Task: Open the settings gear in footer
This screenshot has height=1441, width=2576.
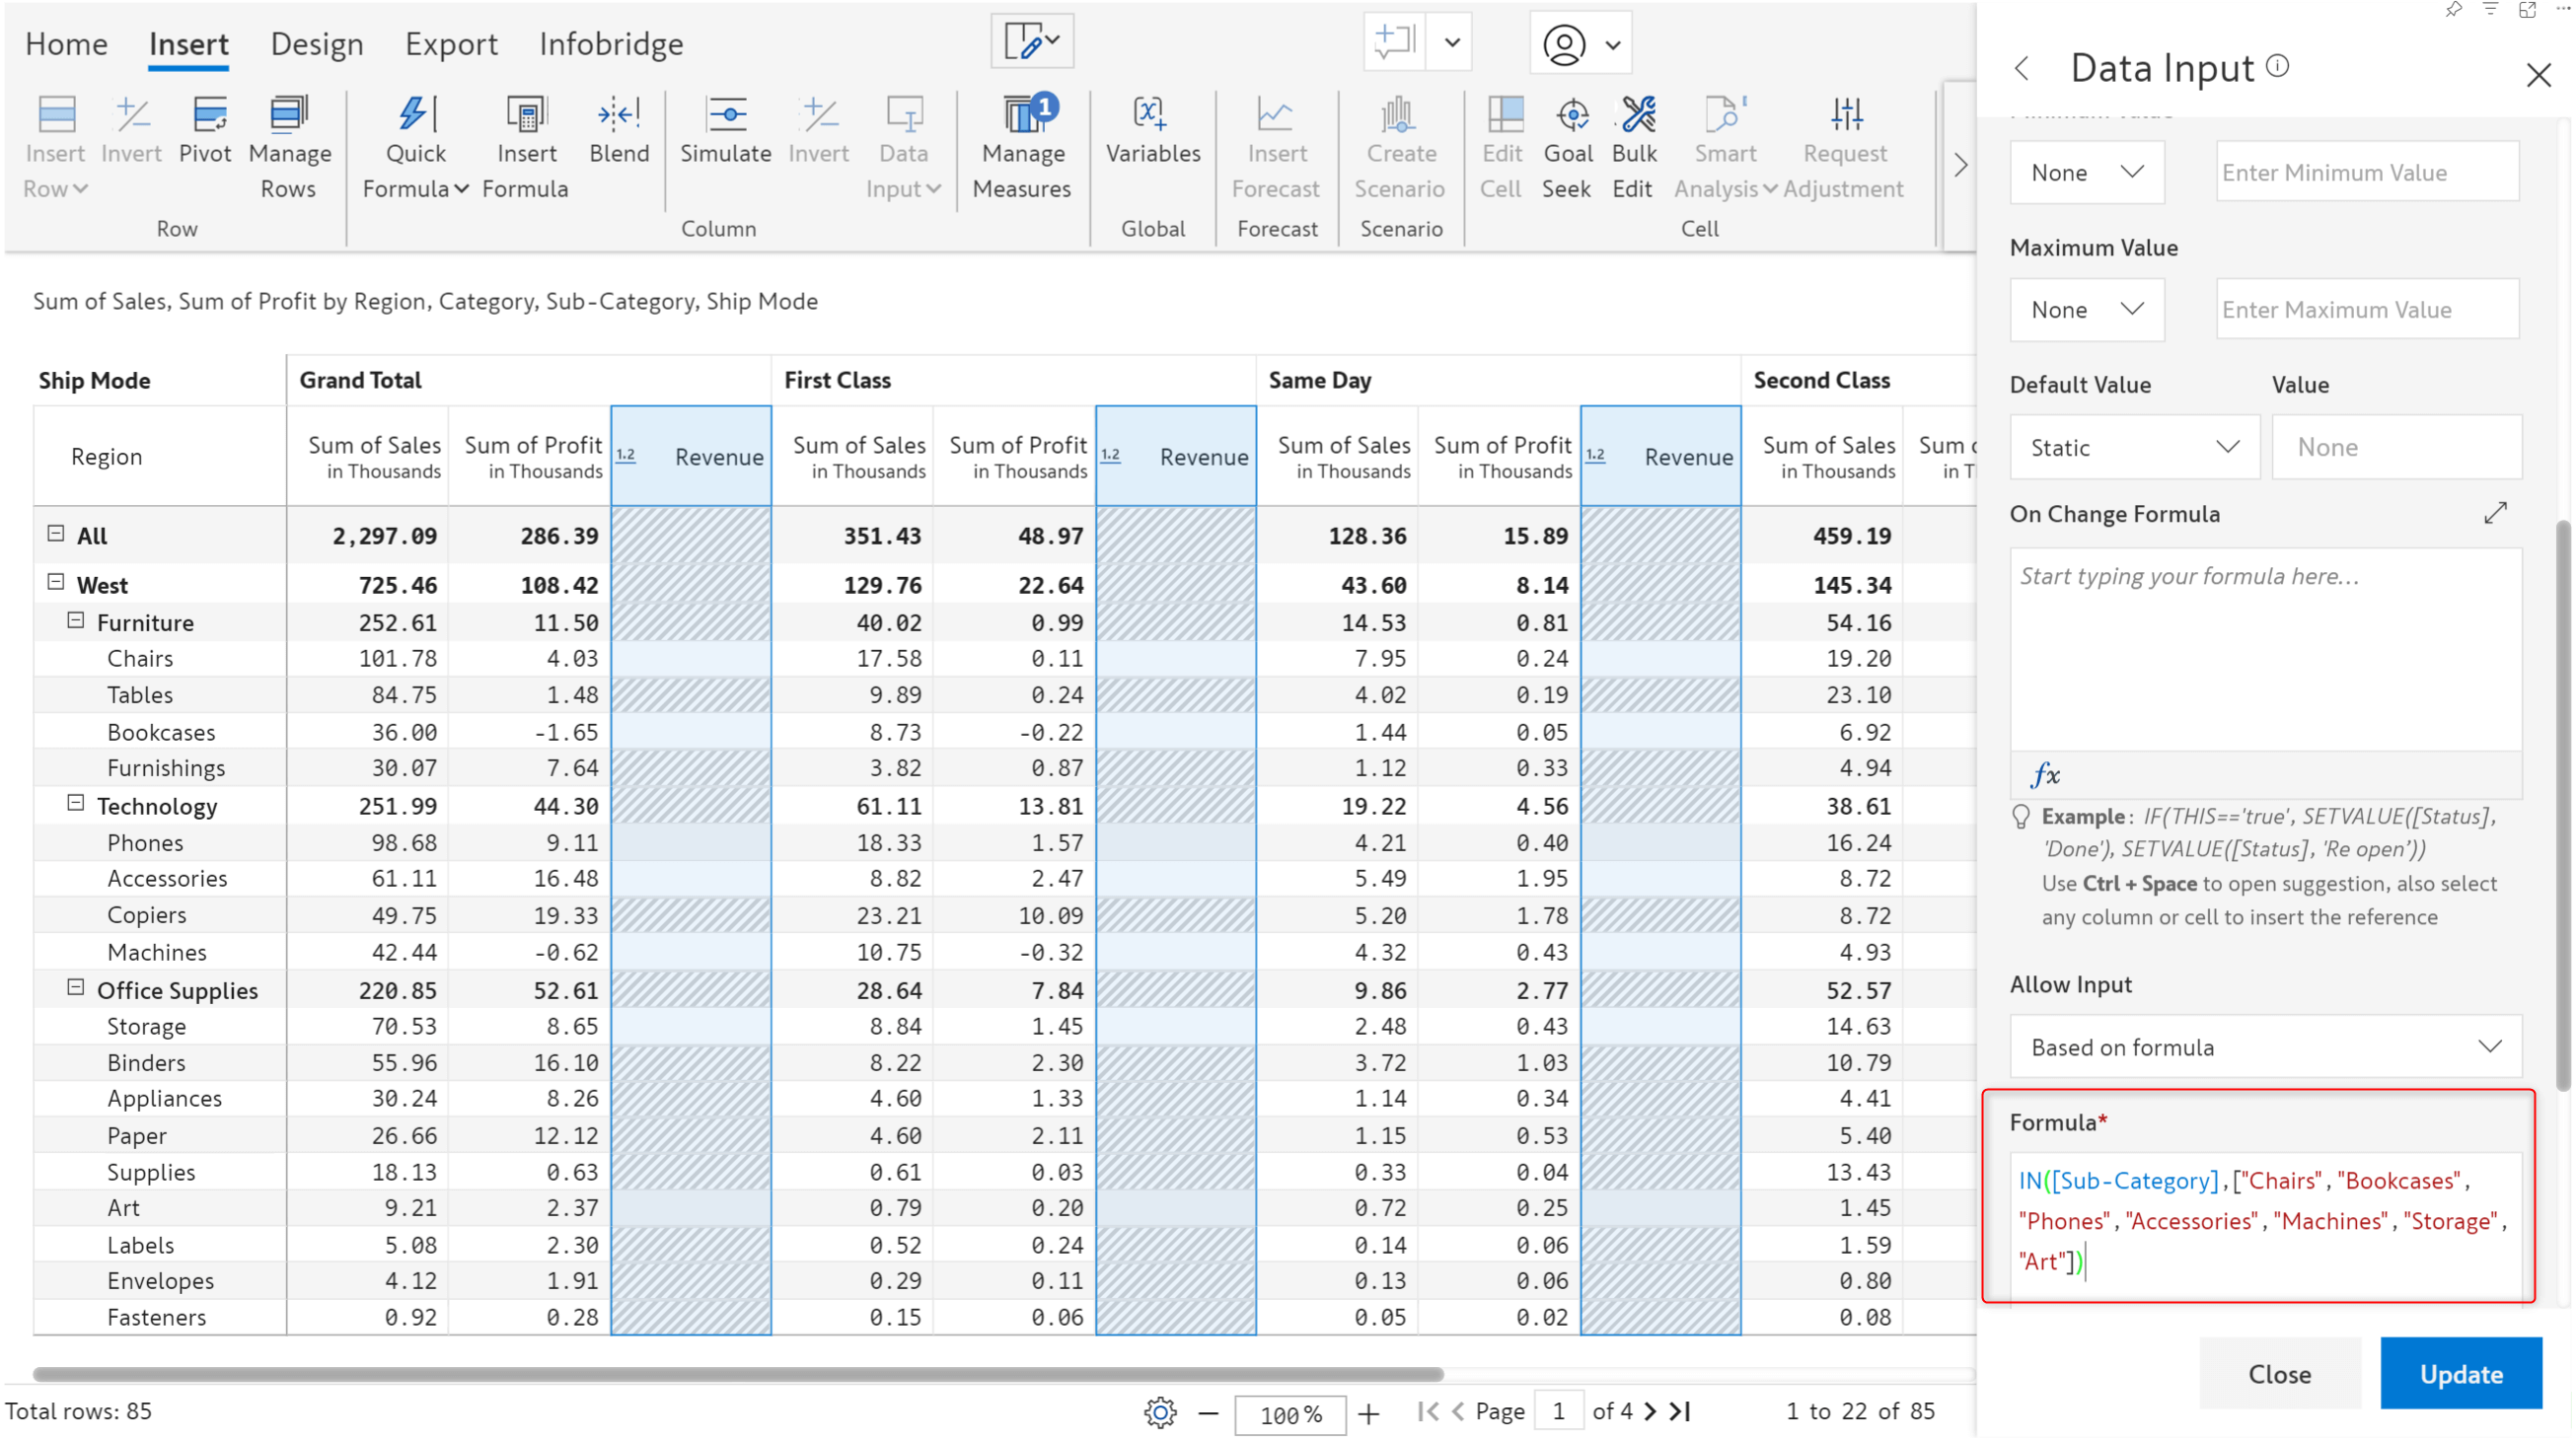Action: pyautogui.click(x=1160, y=1412)
